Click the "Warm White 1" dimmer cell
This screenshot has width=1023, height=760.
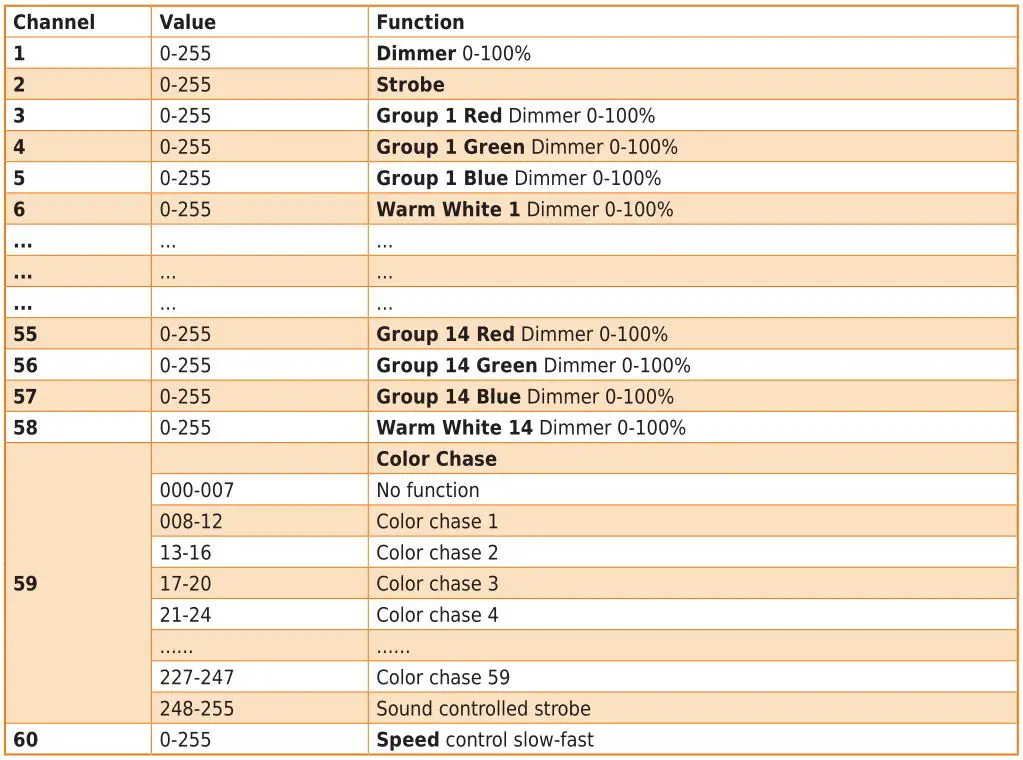click(x=524, y=209)
